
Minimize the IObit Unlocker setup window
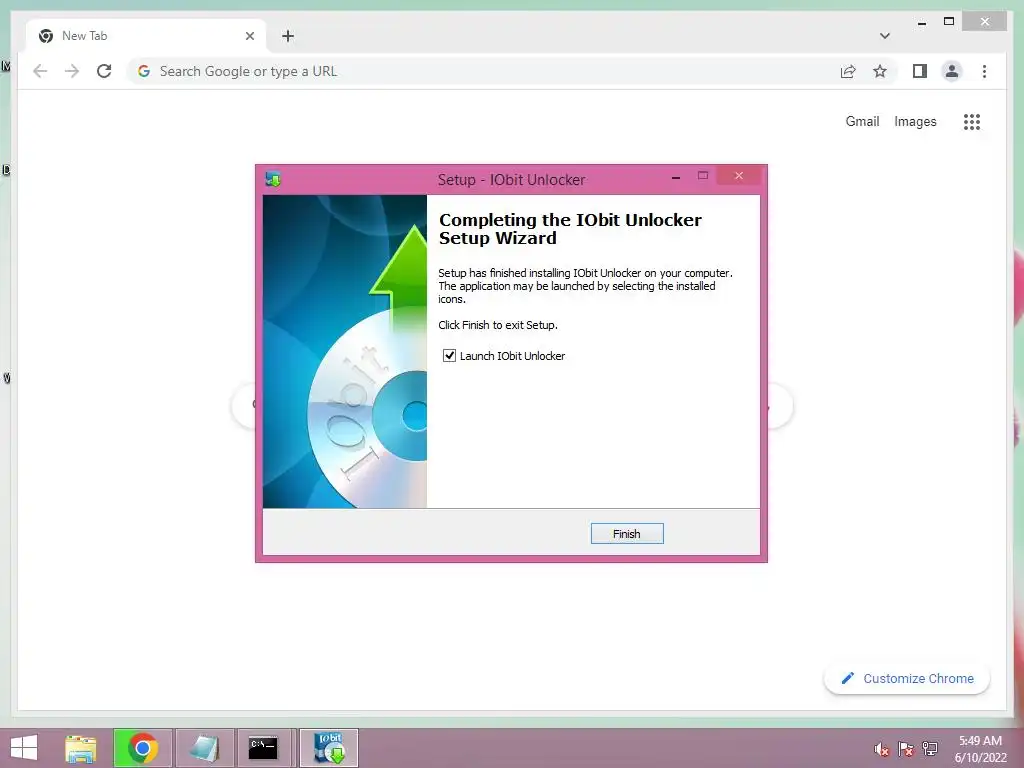coord(676,176)
